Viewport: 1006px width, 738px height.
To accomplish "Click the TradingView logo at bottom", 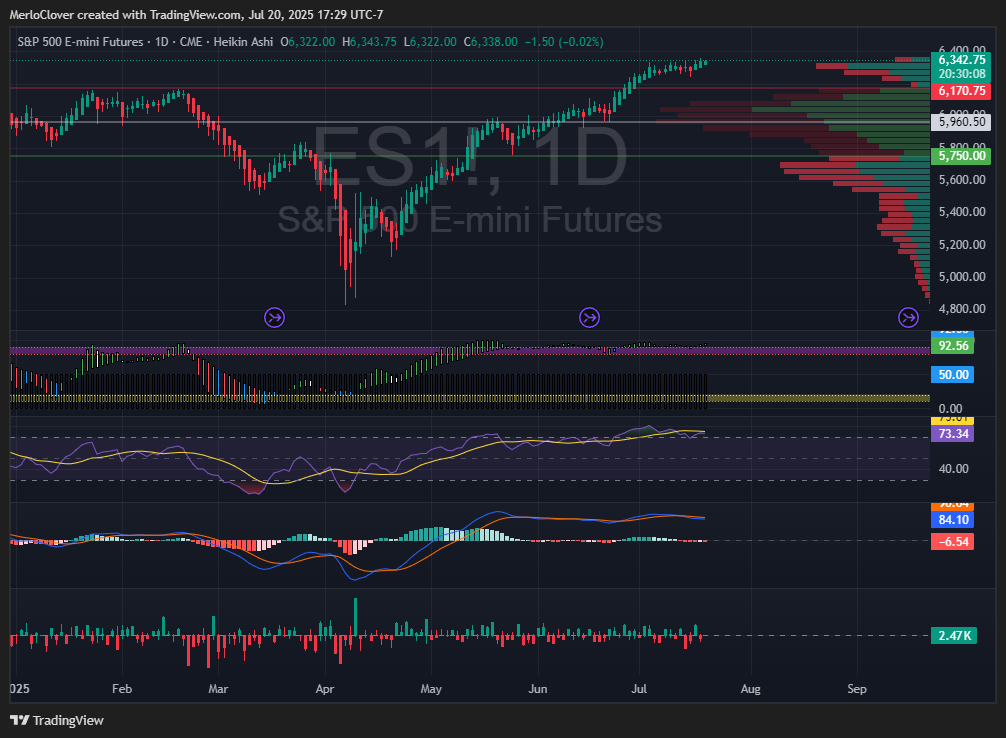I will [56, 720].
